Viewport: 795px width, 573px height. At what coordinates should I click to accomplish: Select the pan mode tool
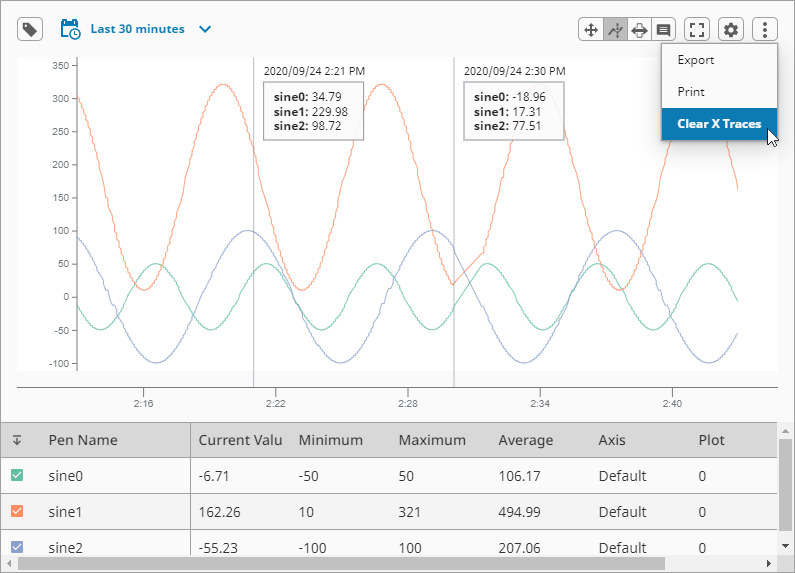coord(591,30)
